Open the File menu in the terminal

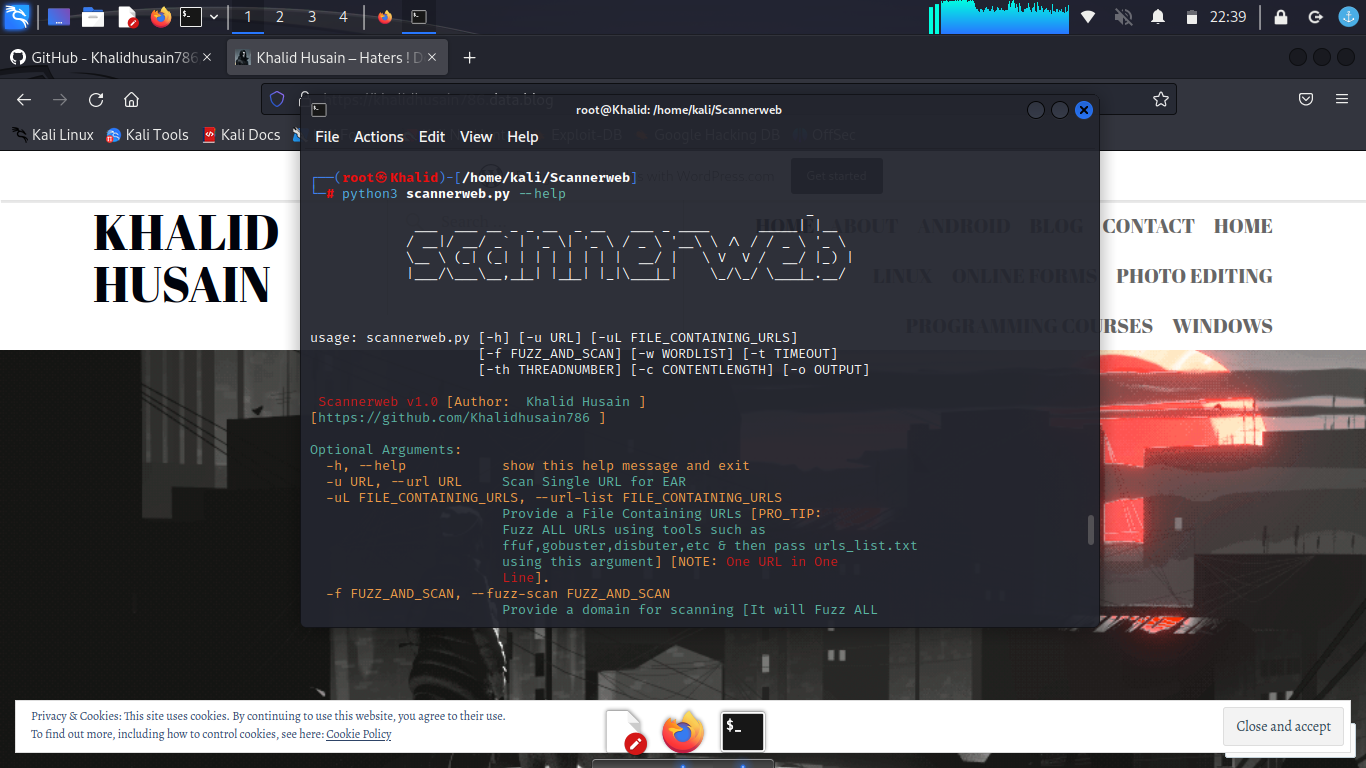click(x=327, y=137)
